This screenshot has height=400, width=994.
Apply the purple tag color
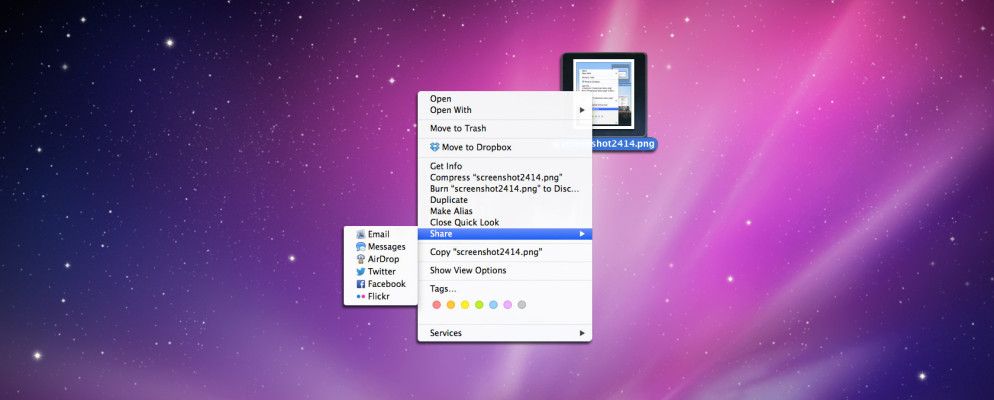[507, 305]
